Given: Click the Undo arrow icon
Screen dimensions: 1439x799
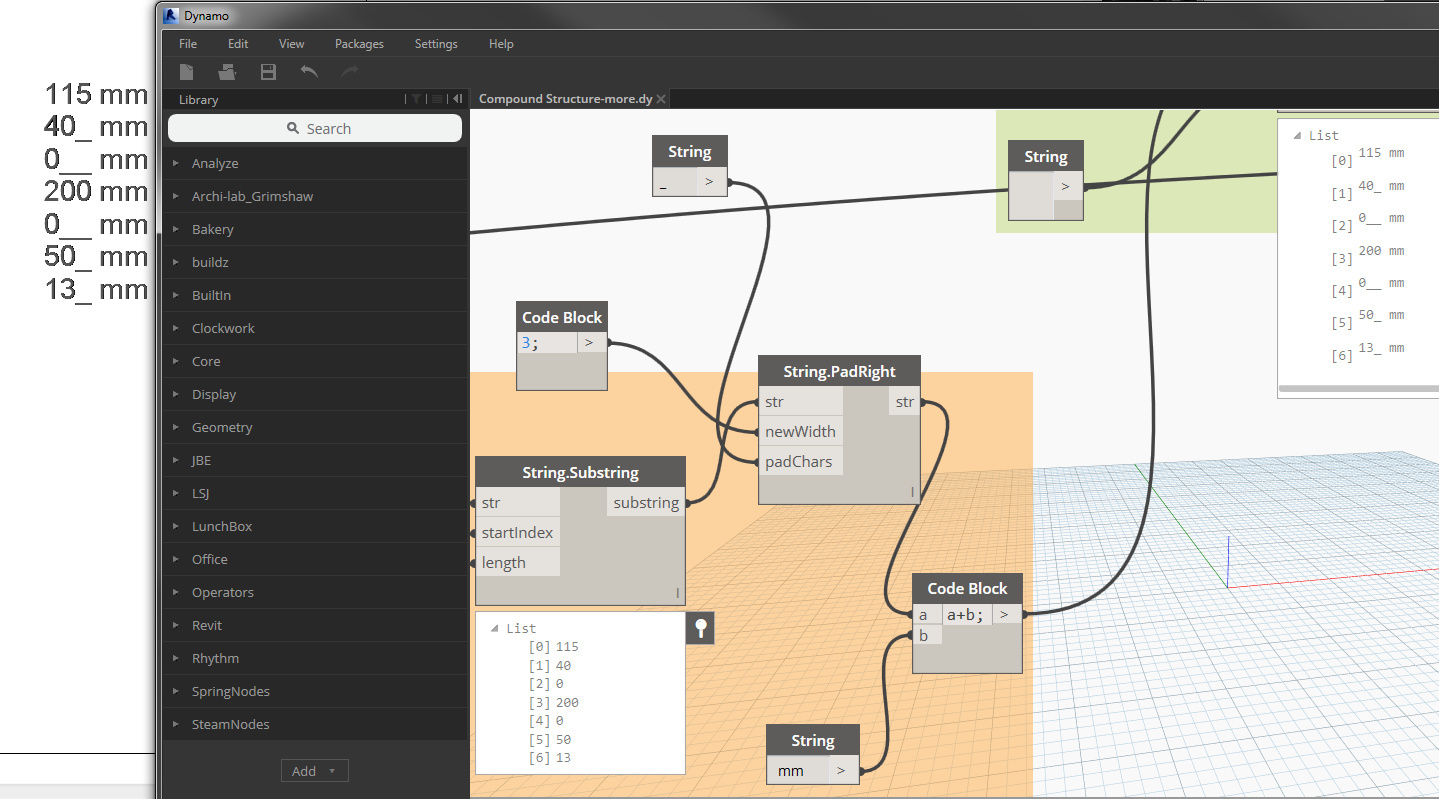Looking at the screenshot, I should click(x=309, y=72).
